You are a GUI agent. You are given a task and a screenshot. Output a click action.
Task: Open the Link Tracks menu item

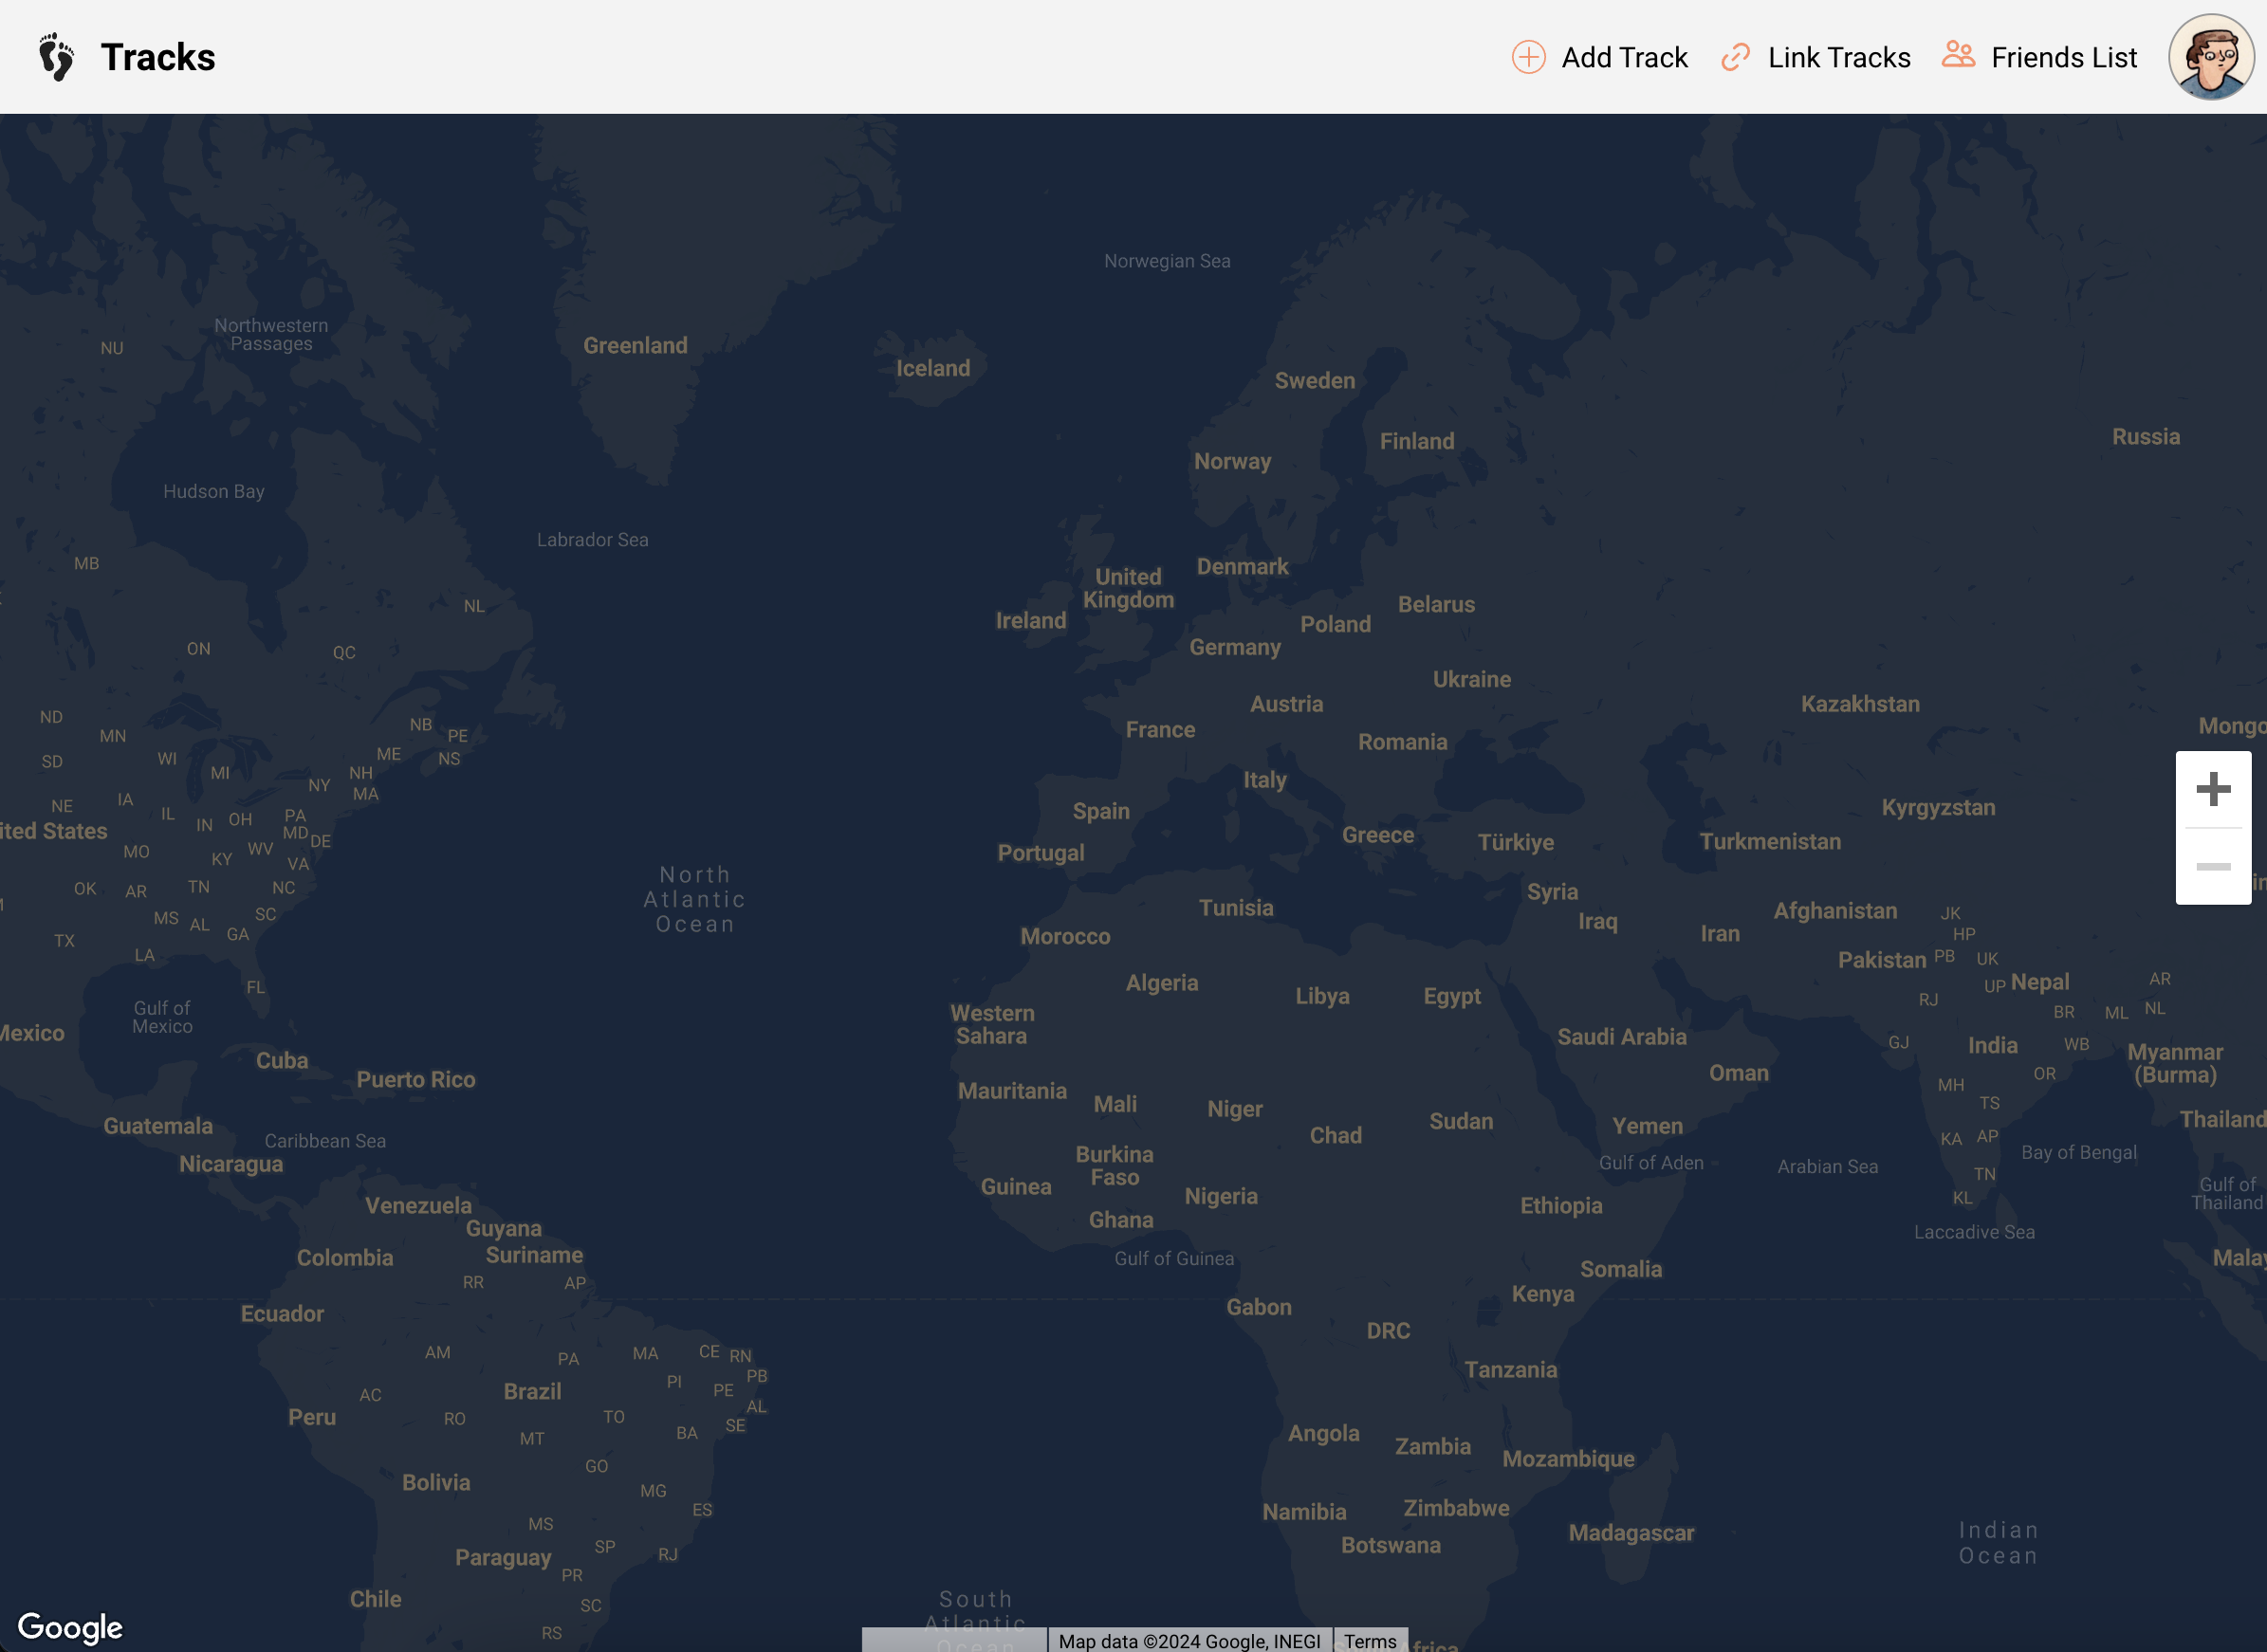coord(1838,57)
